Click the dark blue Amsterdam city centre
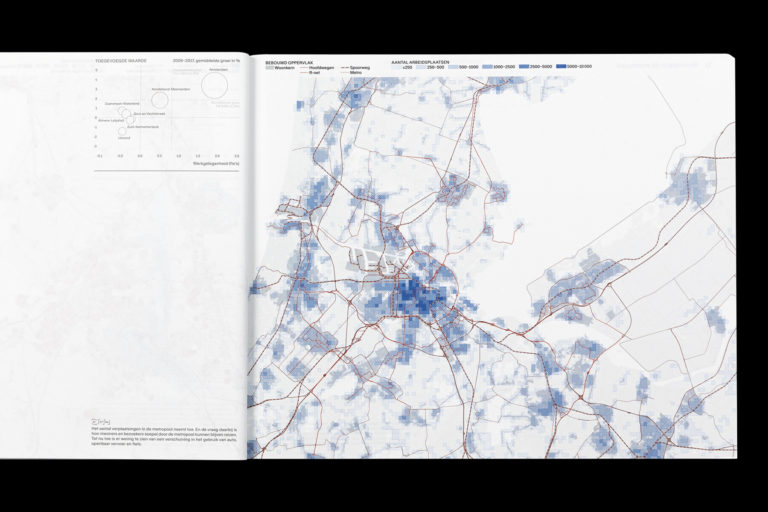 (x=415, y=295)
